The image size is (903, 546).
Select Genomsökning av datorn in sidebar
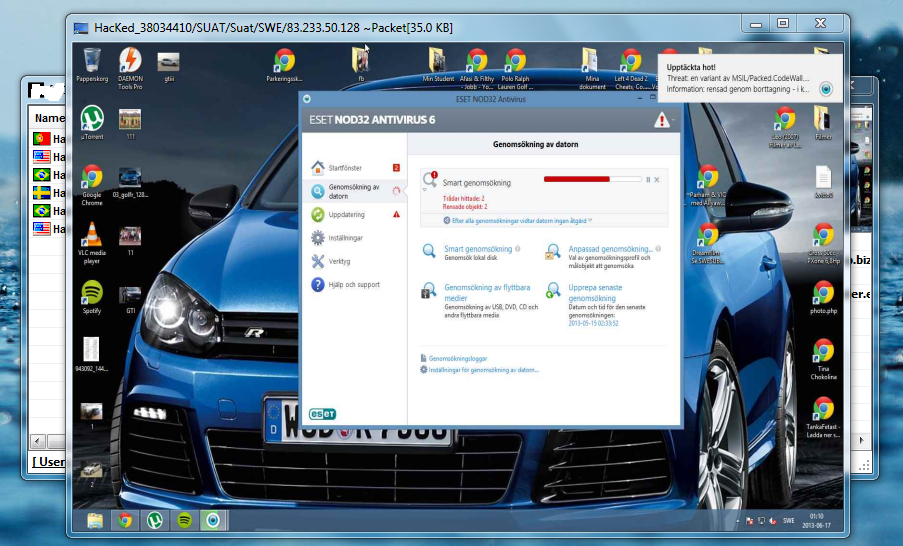pyautogui.click(x=355, y=191)
